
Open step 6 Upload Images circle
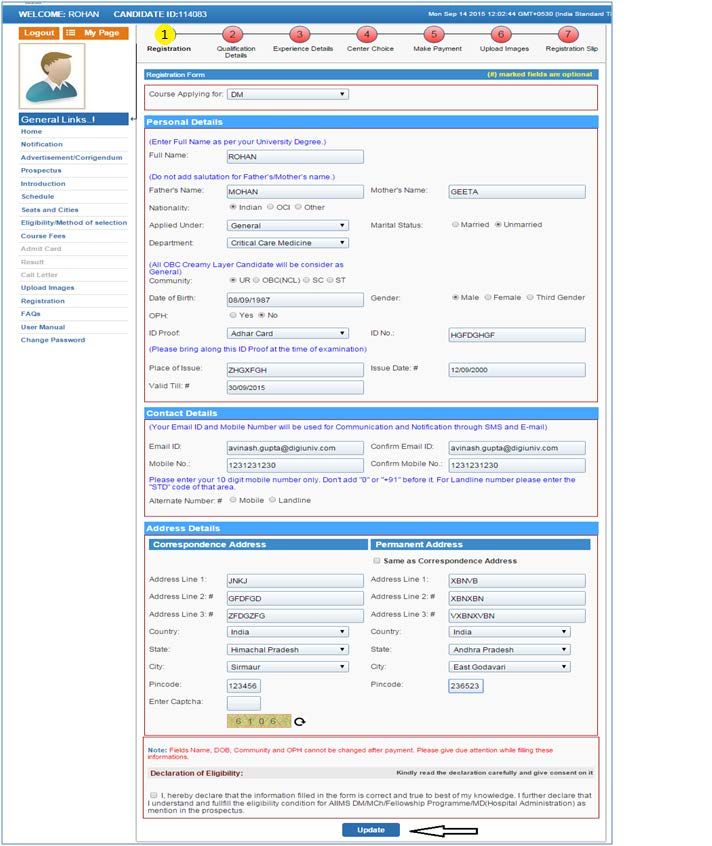(501, 35)
